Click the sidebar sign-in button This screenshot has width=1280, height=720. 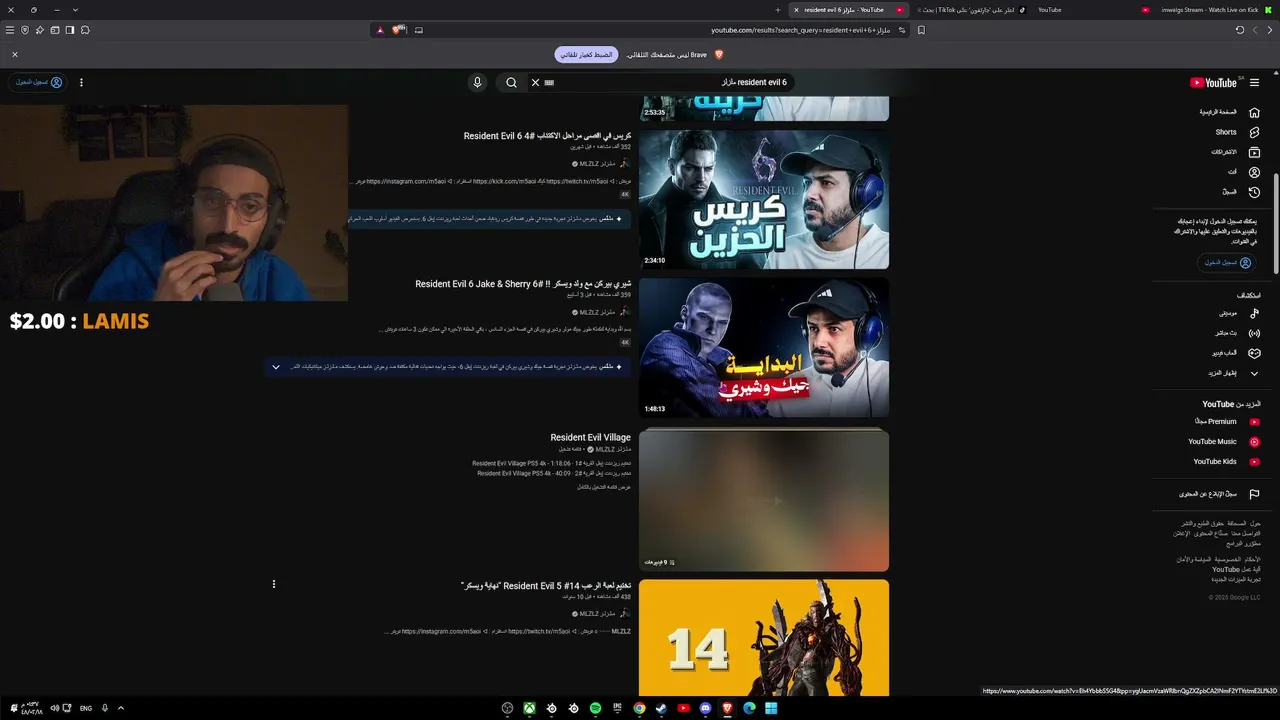[x=1228, y=263]
